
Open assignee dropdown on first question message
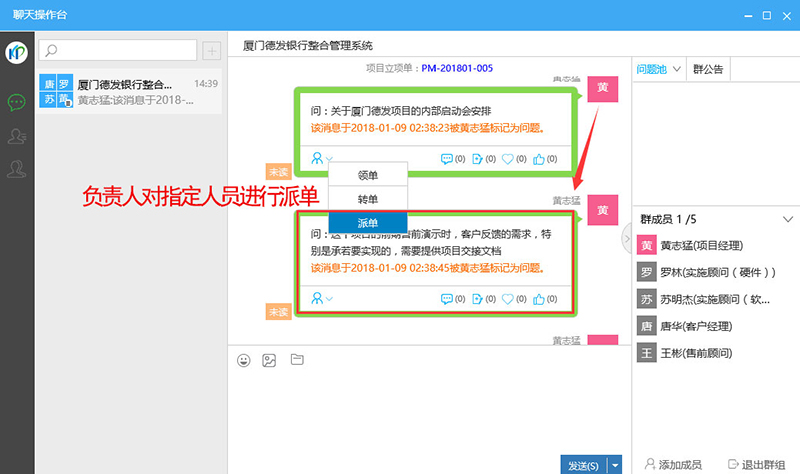[322, 158]
